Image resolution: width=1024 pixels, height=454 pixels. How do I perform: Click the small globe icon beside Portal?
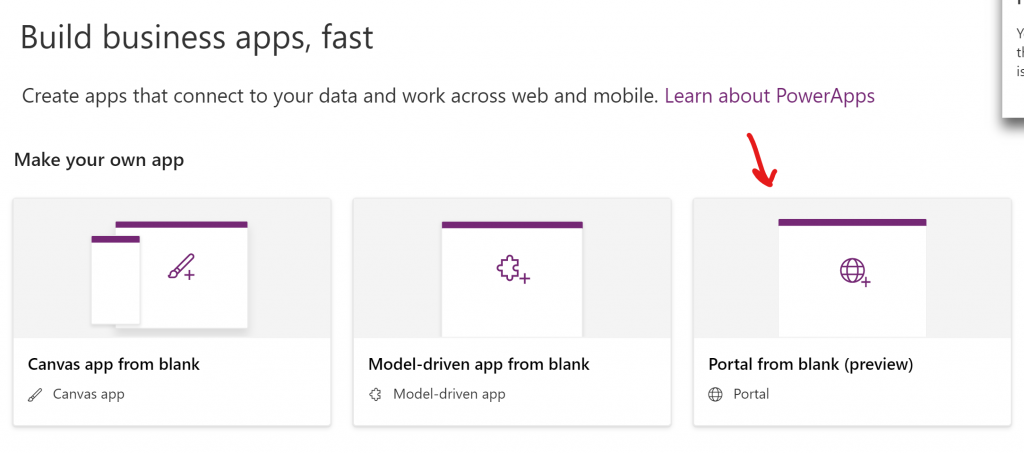pos(716,395)
